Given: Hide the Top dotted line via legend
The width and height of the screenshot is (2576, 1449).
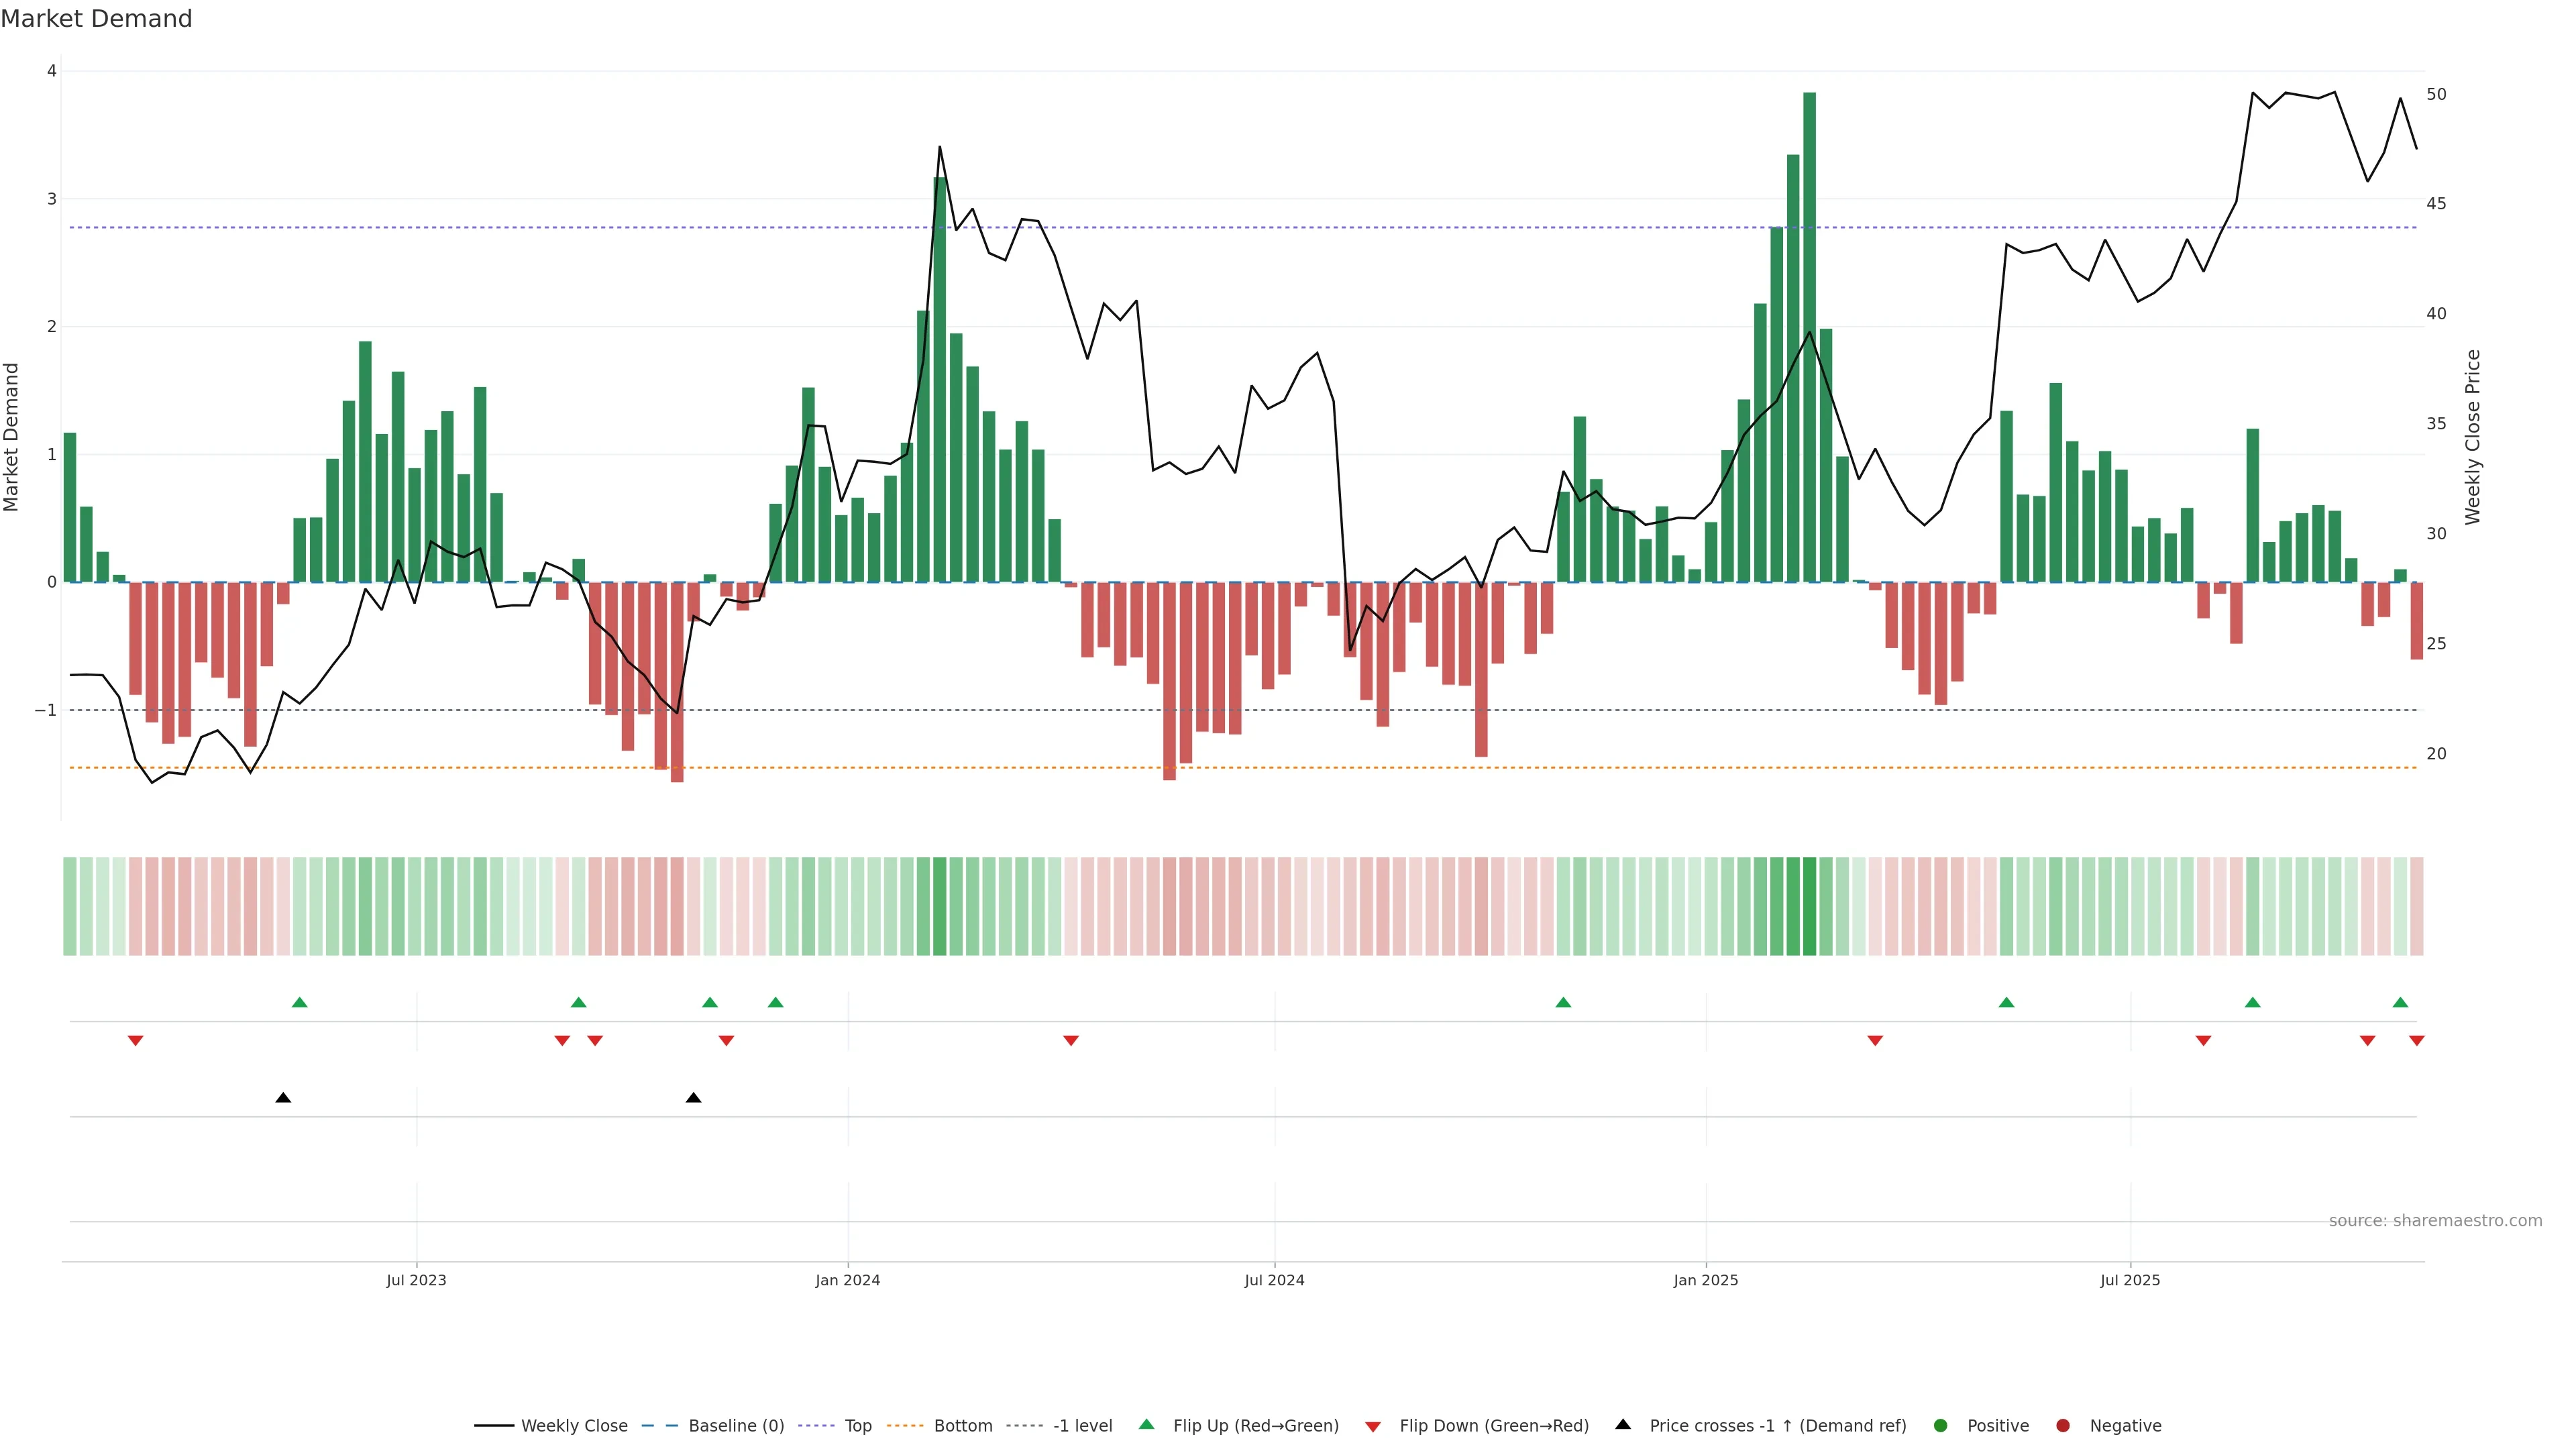Looking at the screenshot, I should pos(857,1426).
